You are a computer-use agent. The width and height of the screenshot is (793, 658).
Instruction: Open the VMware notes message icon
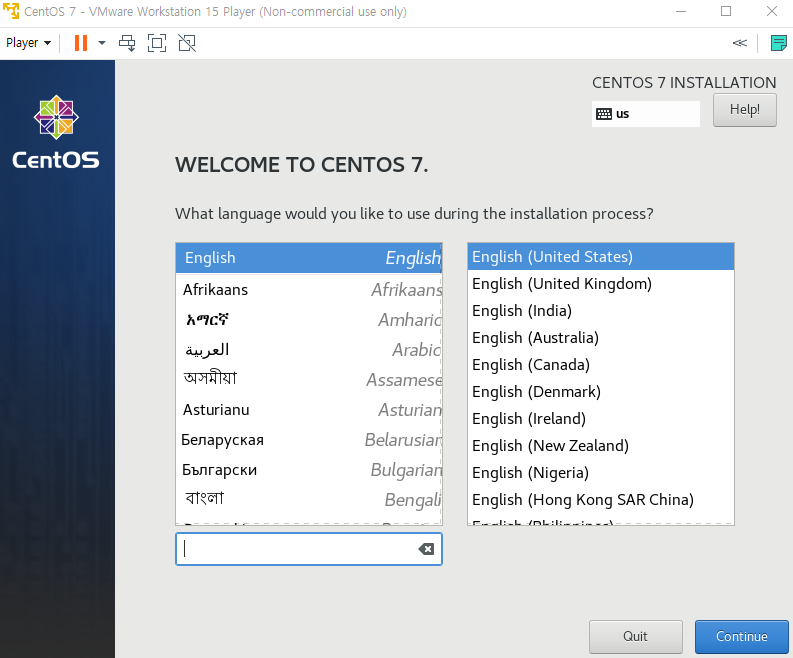[x=778, y=43]
